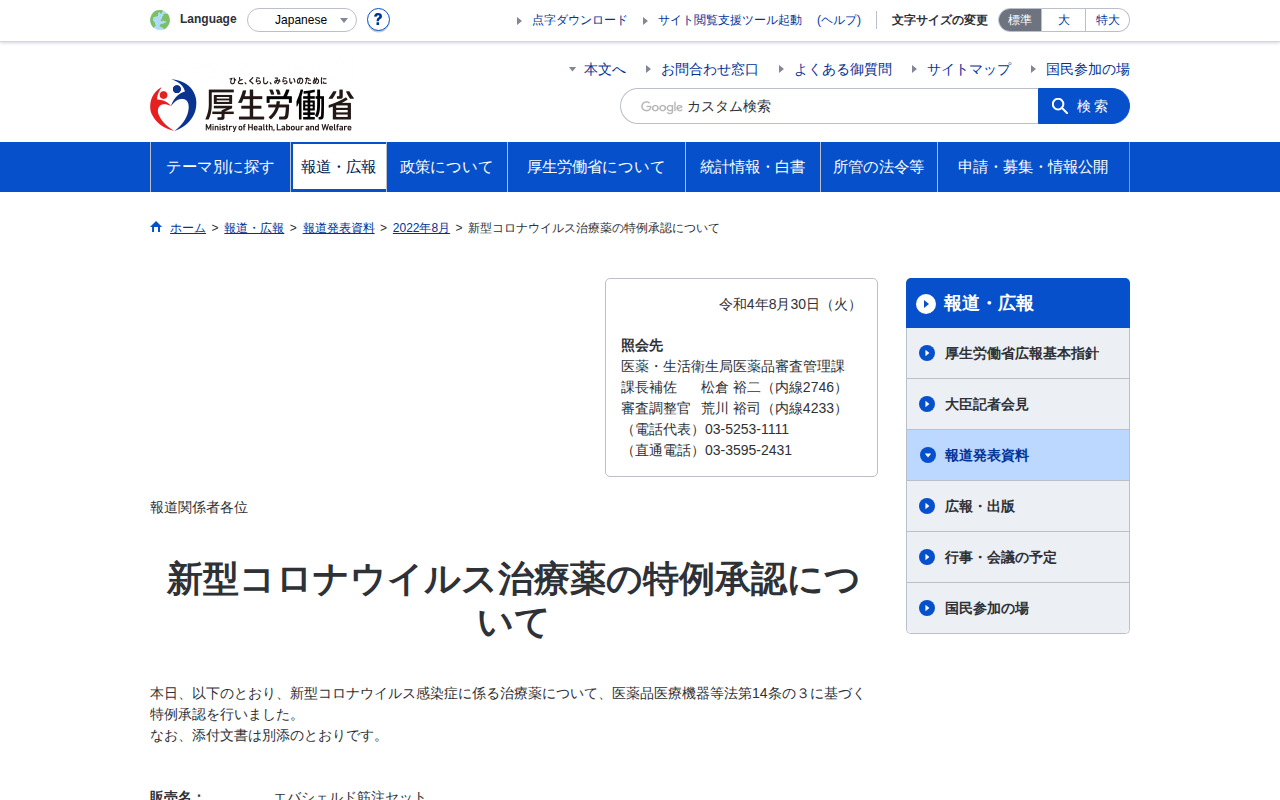Click circle arrow icon in 報道・広報 header
The width and height of the screenshot is (1280, 800).
(x=926, y=303)
